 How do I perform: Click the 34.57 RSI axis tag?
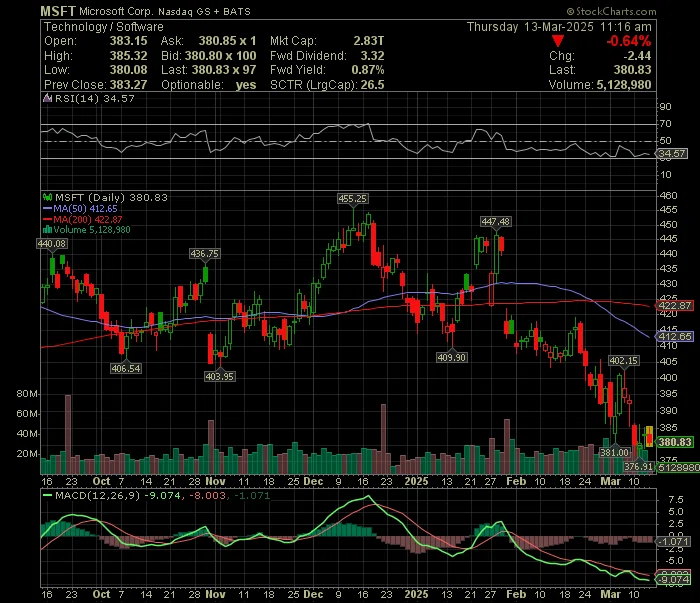click(671, 154)
